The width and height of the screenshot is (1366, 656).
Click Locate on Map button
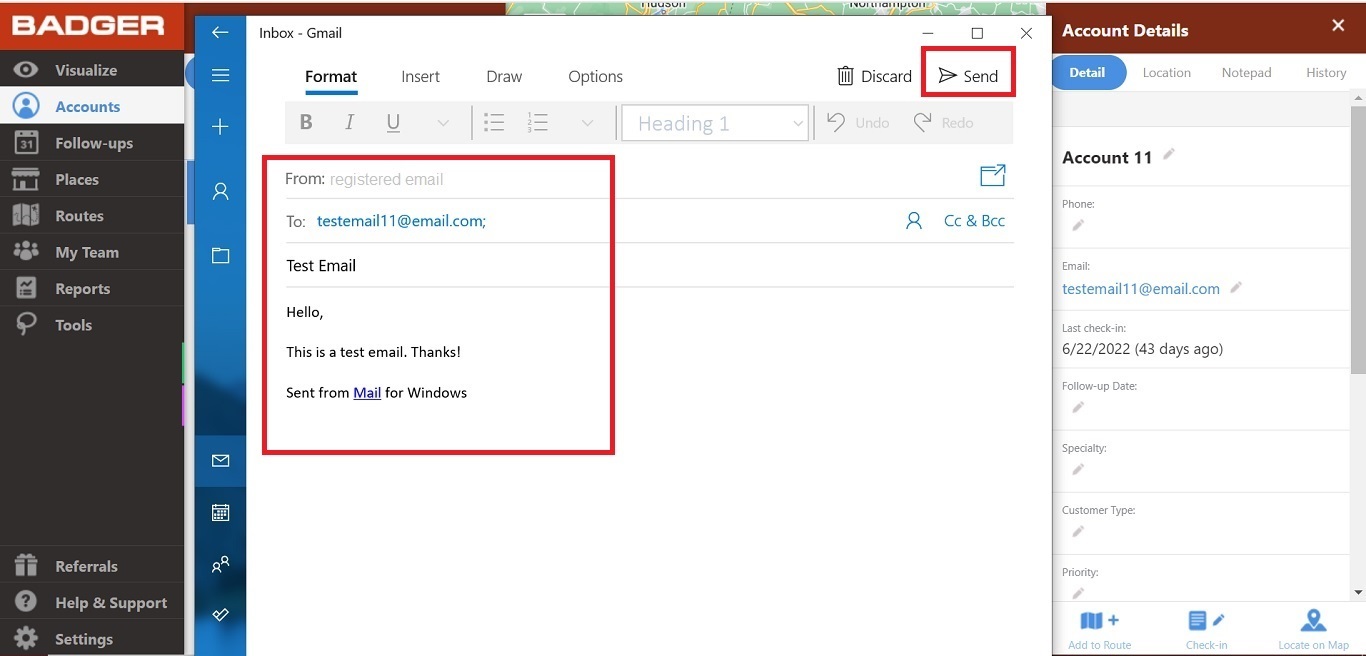(1314, 630)
